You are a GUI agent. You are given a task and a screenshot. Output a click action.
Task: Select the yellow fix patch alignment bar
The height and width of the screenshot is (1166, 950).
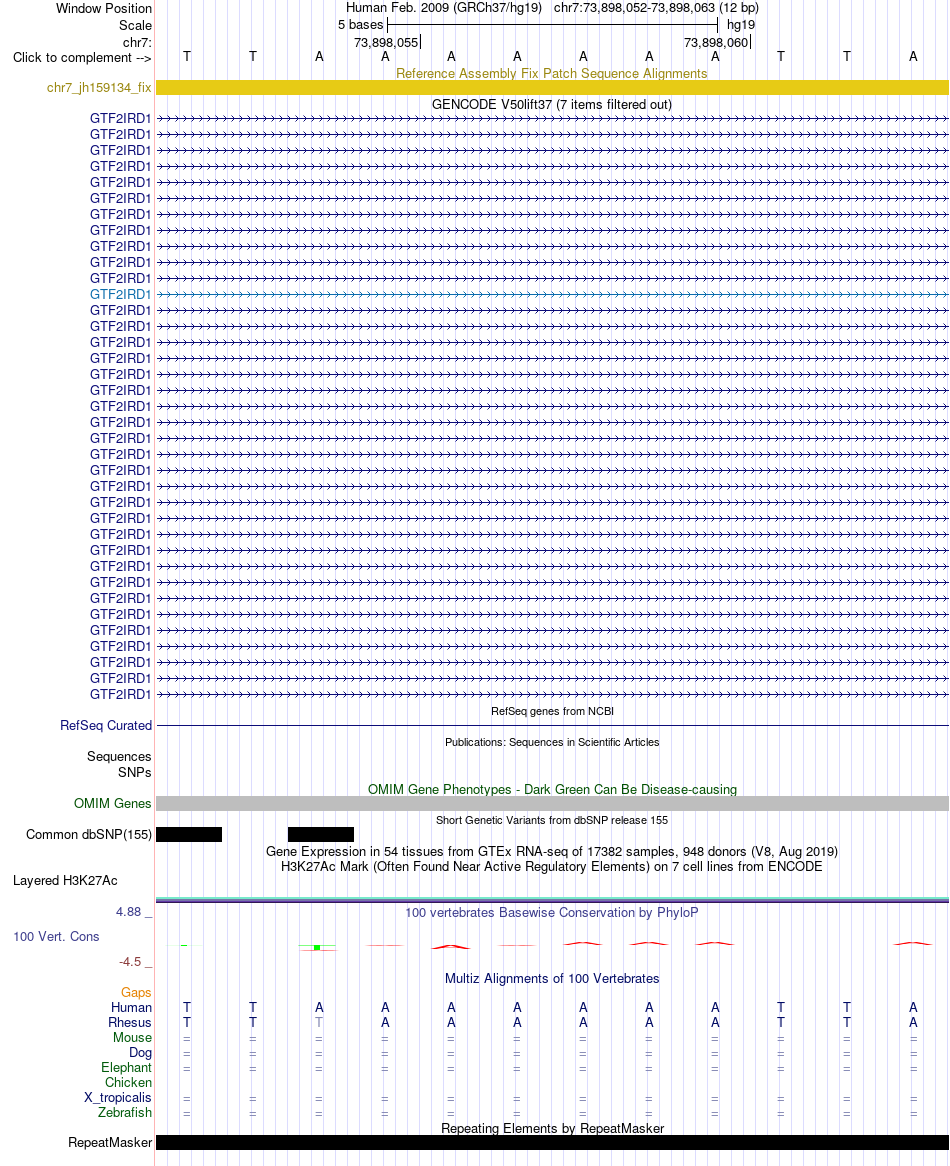point(552,88)
